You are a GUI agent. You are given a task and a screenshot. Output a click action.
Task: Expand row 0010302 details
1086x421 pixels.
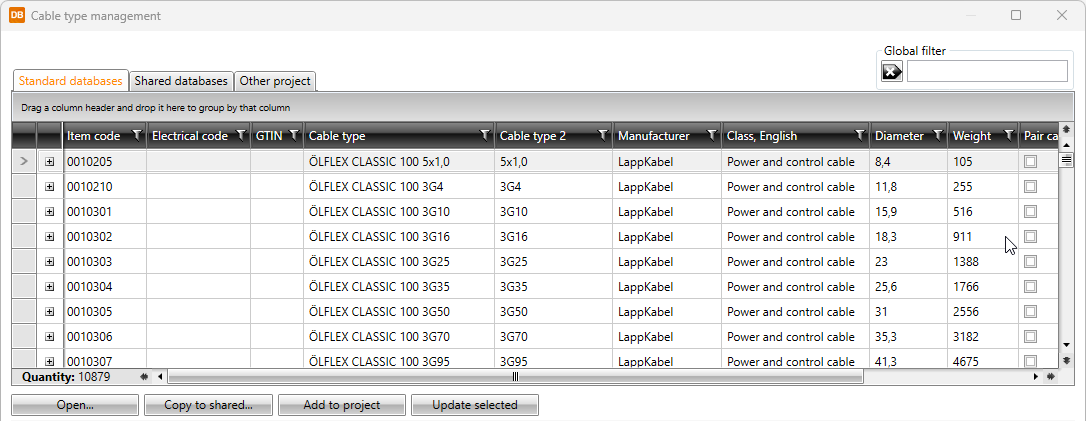[x=50, y=236]
